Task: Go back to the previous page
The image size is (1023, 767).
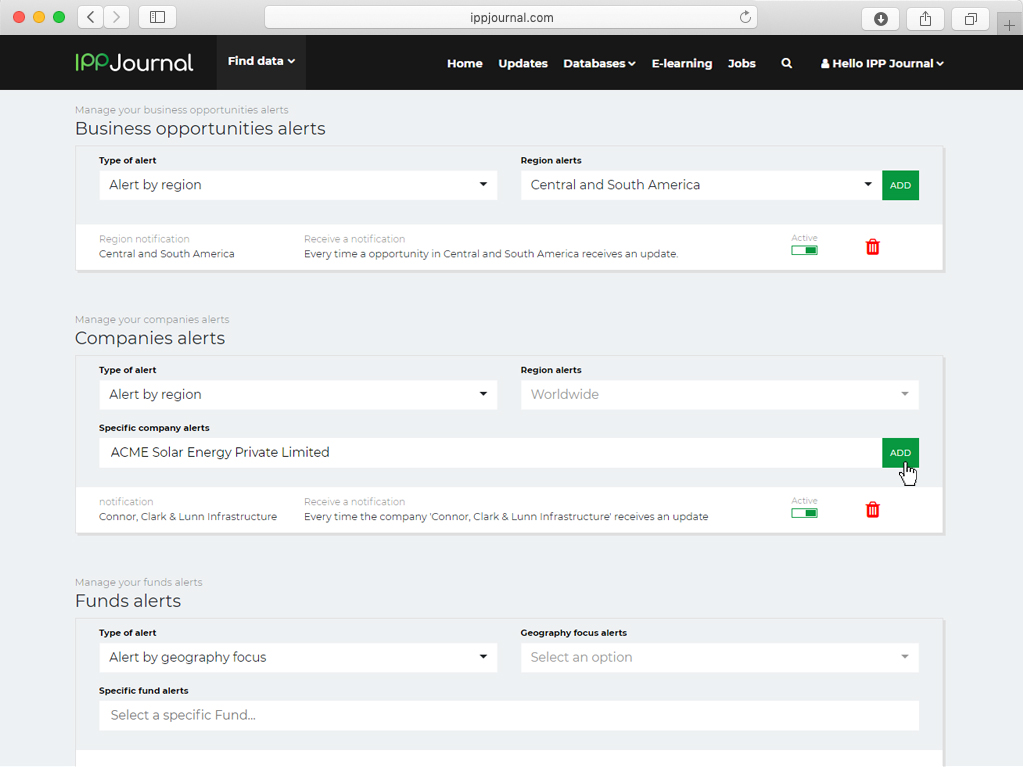Action: (x=91, y=17)
